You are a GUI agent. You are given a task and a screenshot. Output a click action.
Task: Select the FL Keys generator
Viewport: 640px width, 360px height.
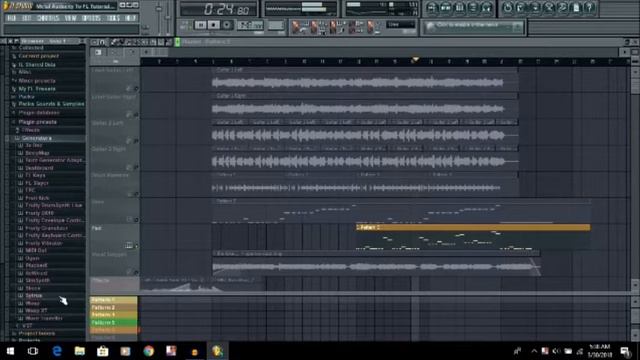pyautogui.click(x=35, y=176)
